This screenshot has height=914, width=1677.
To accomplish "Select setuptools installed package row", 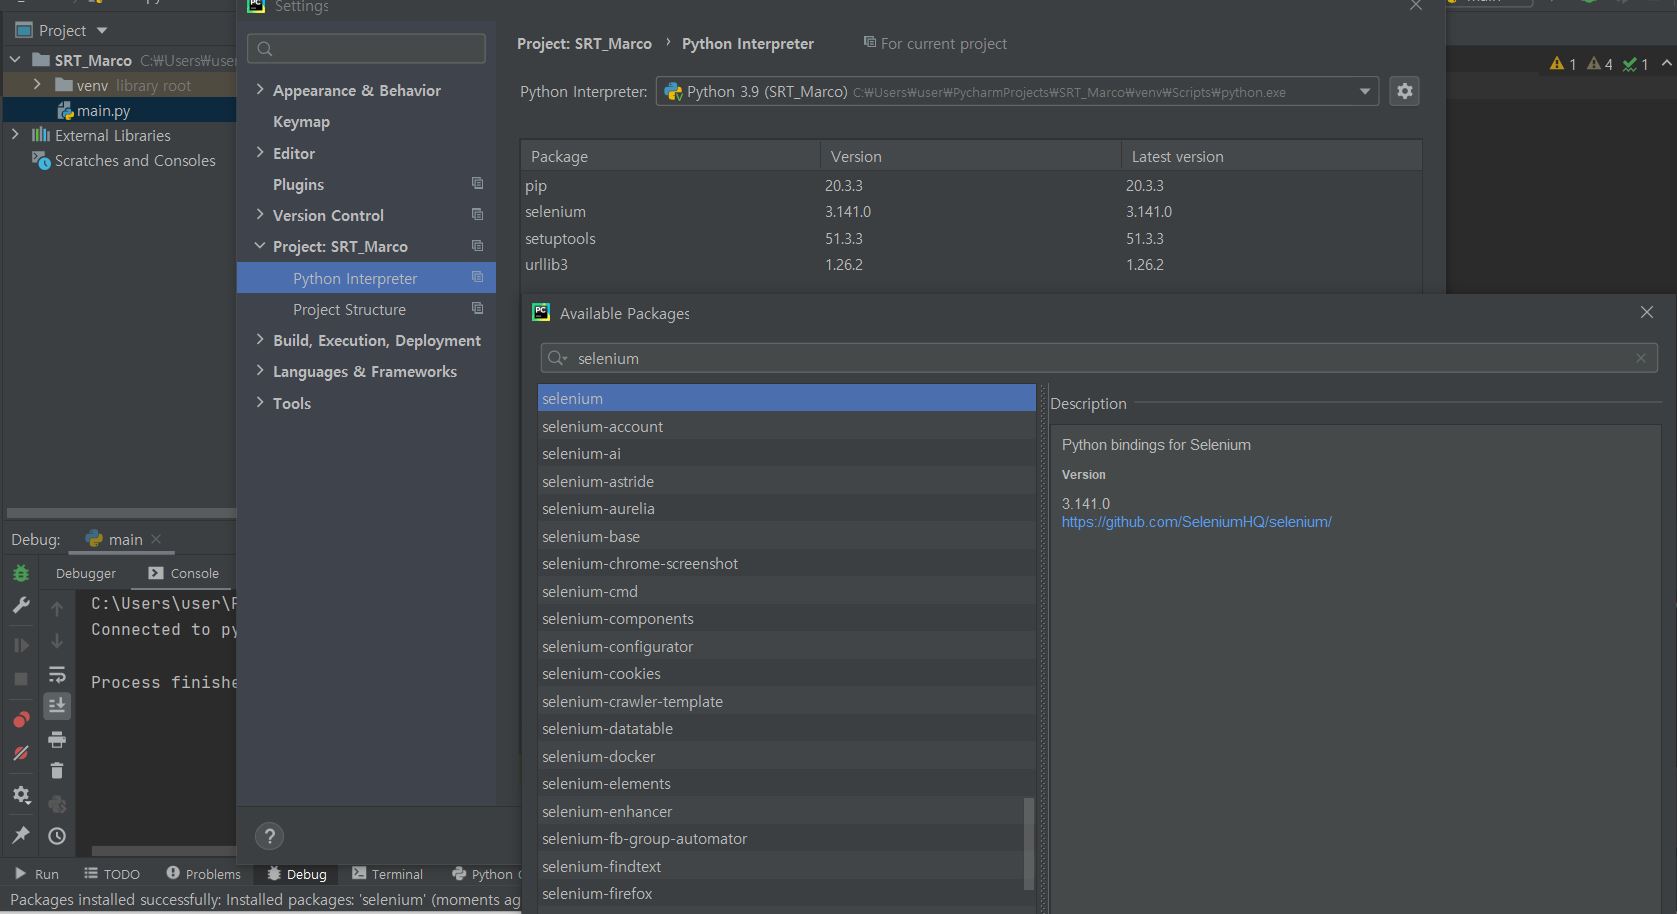I will (970, 238).
